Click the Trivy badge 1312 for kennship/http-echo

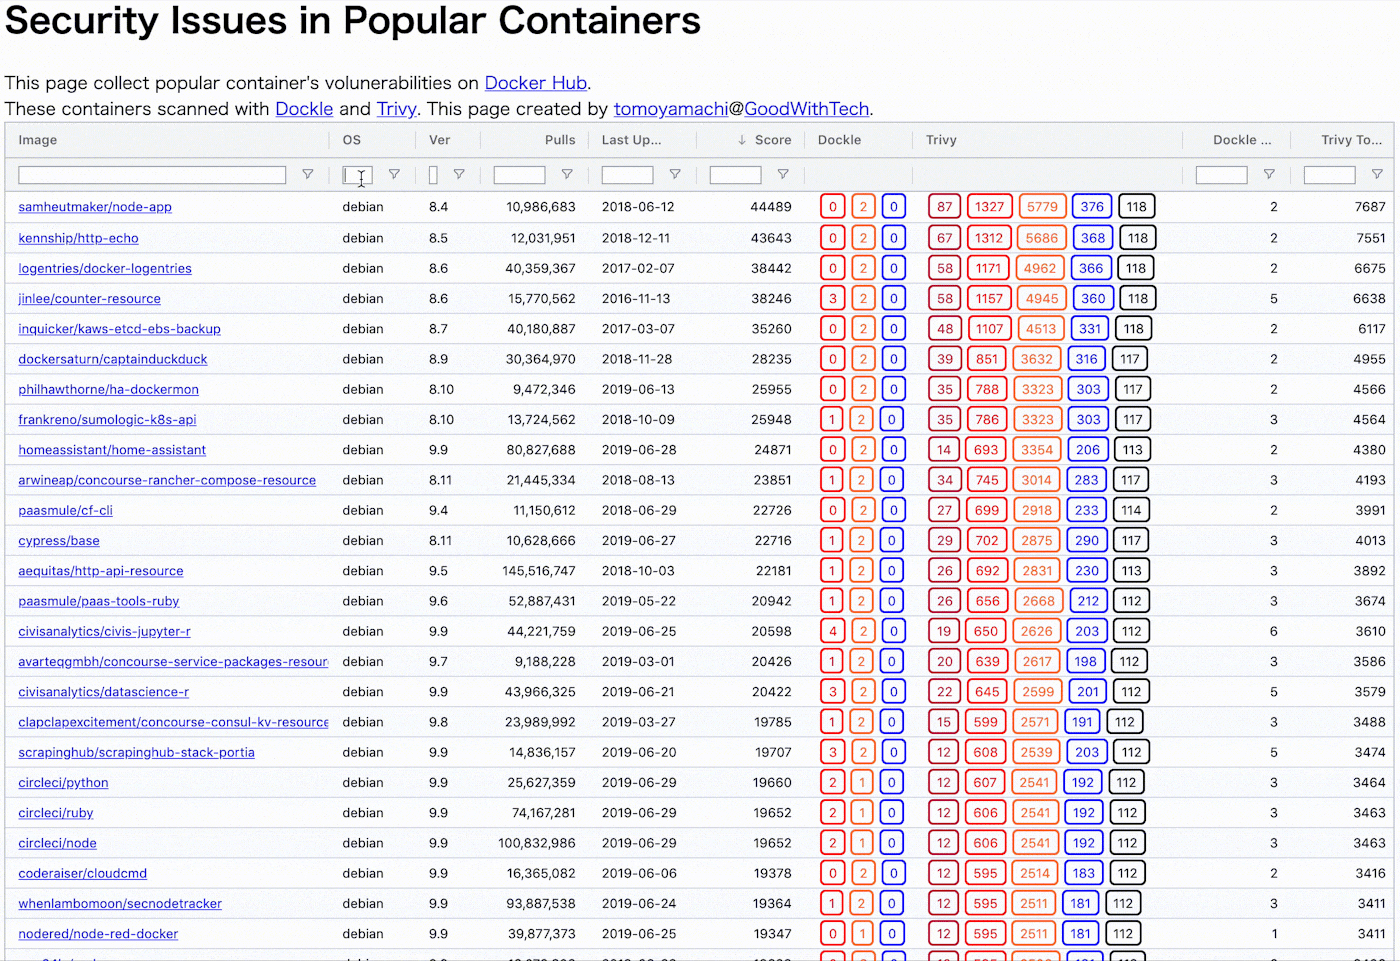[989, 238]
